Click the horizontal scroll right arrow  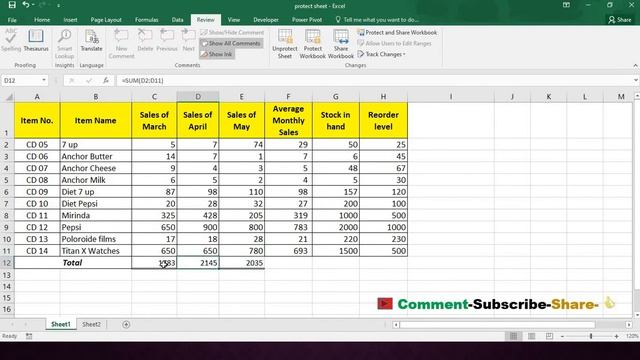click(x=629, y=324)
